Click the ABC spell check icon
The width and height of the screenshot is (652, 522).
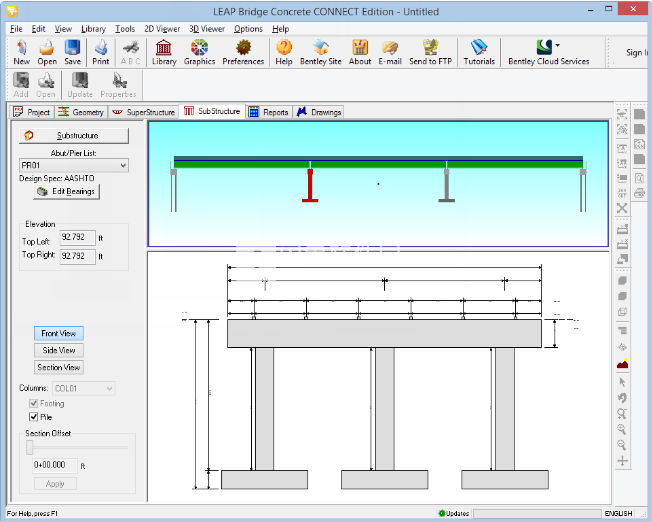pos(131,52)
